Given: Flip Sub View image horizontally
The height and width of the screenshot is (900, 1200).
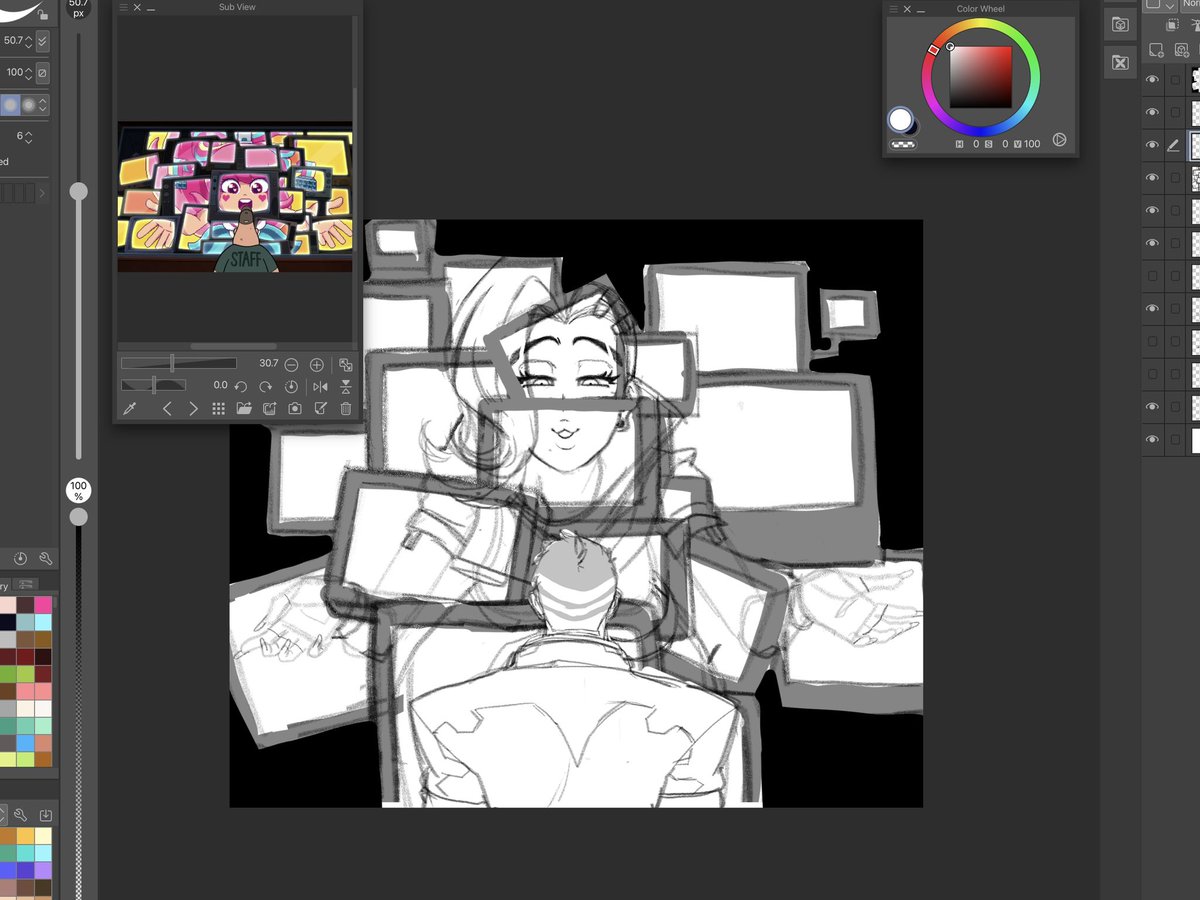Looking at the screenshot, I should 320,386.
